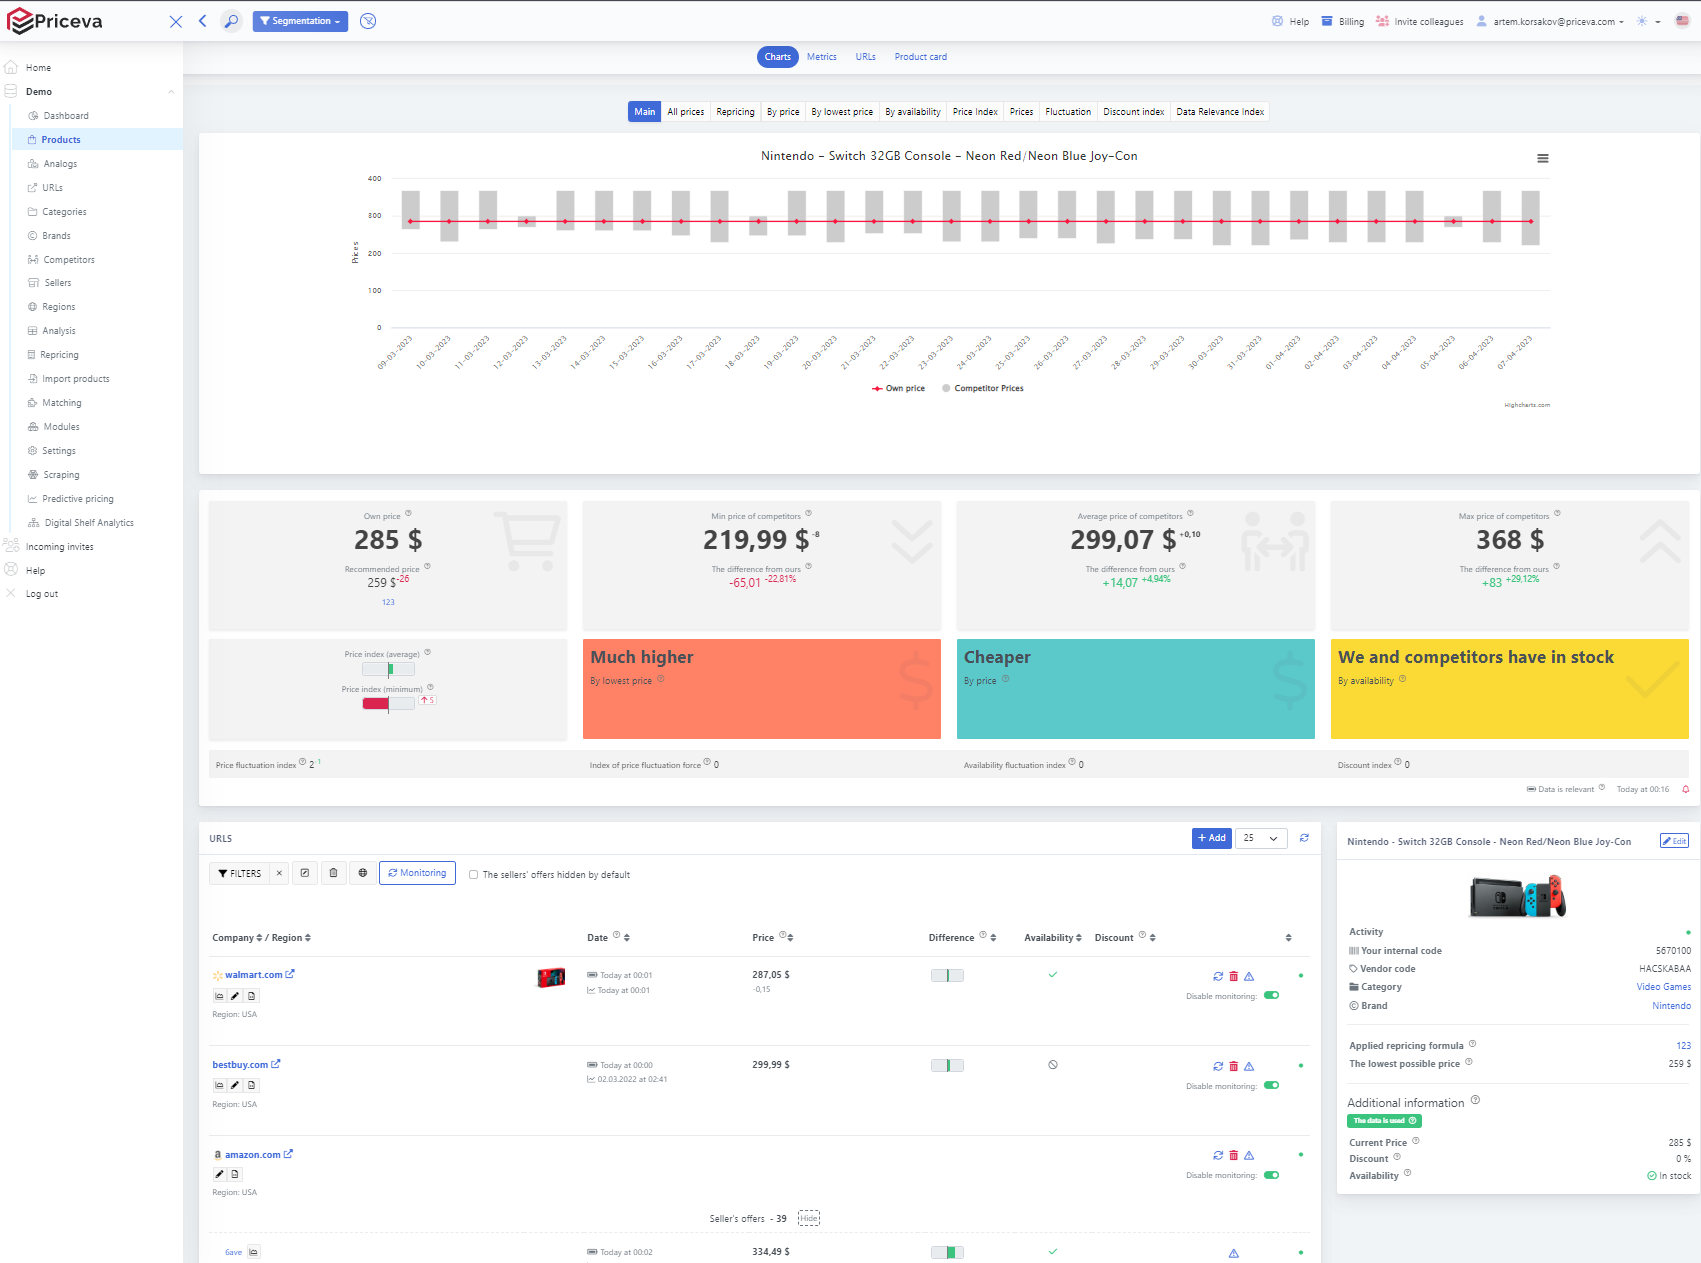Click the globe icon in the URLs toolbar
The image size is (1701, 1263).
362,873
